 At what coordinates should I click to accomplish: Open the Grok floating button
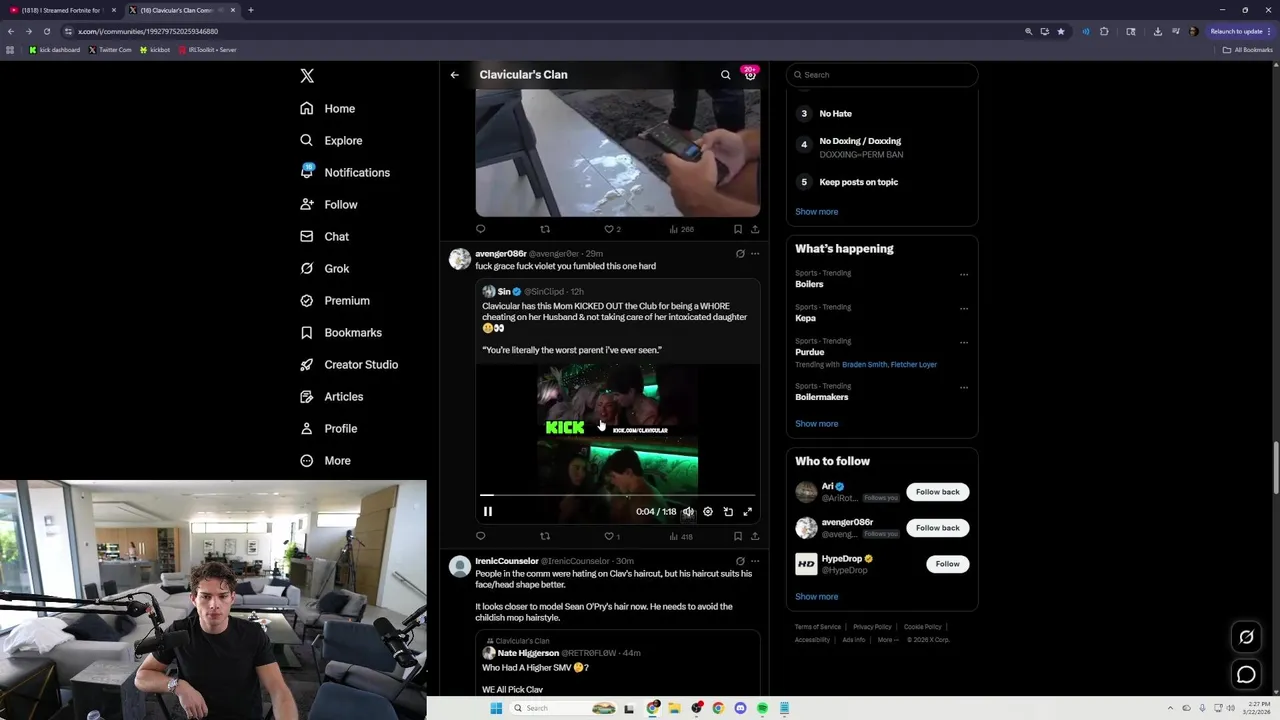[1246, 637]
